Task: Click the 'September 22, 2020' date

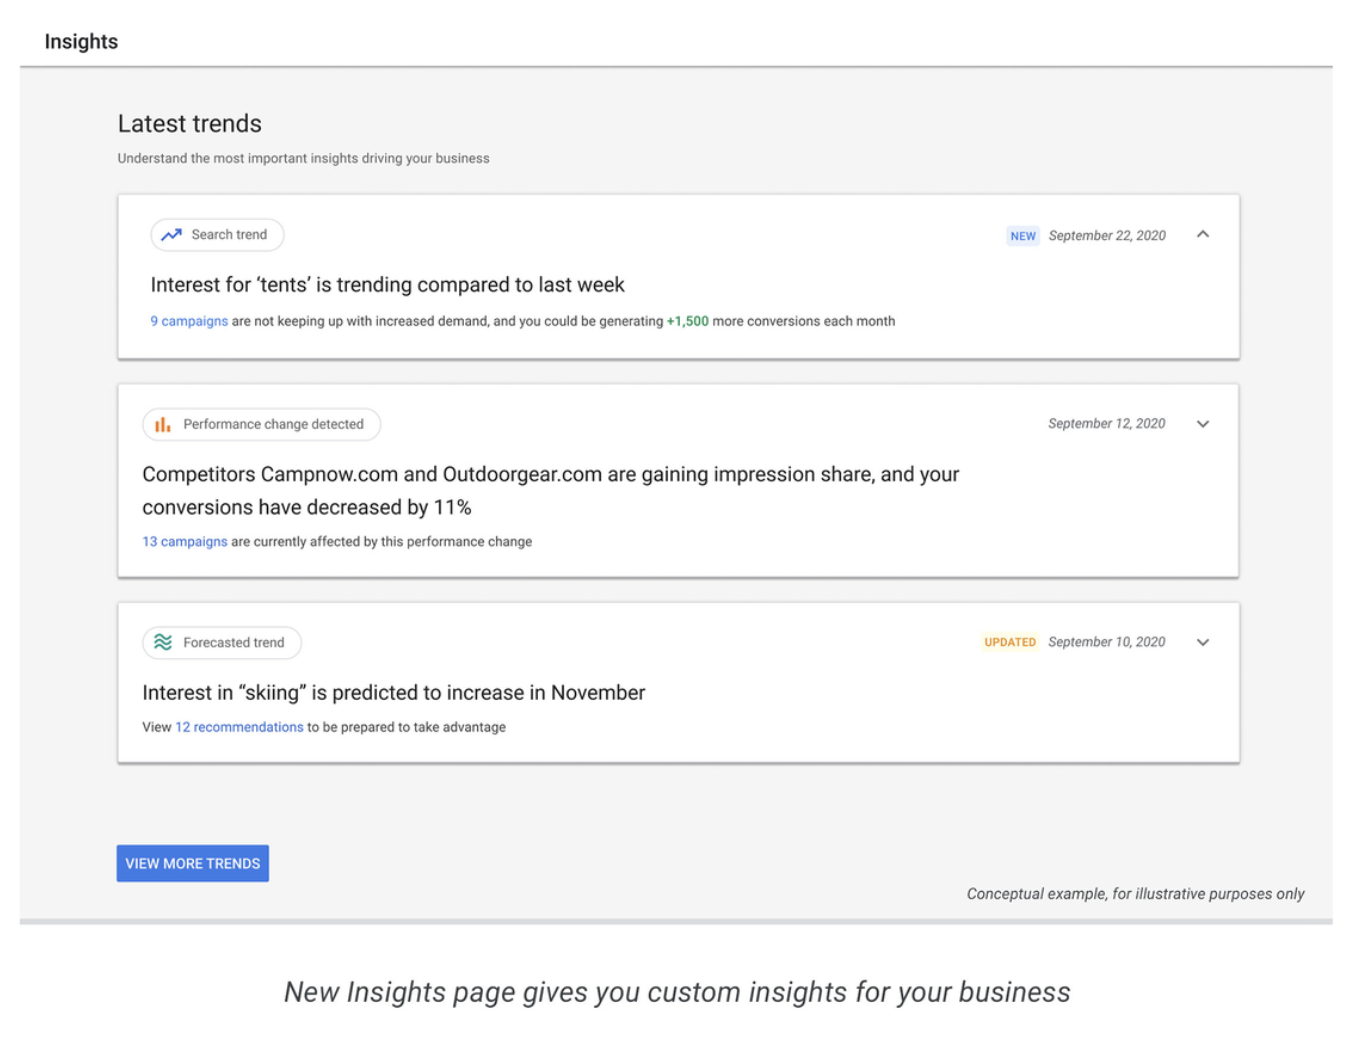Action: (1107, 236)
